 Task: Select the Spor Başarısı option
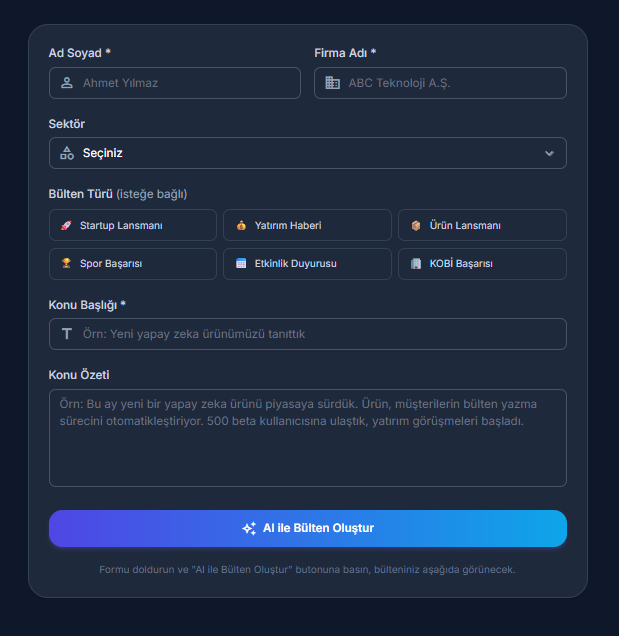[x=132, y=264]
